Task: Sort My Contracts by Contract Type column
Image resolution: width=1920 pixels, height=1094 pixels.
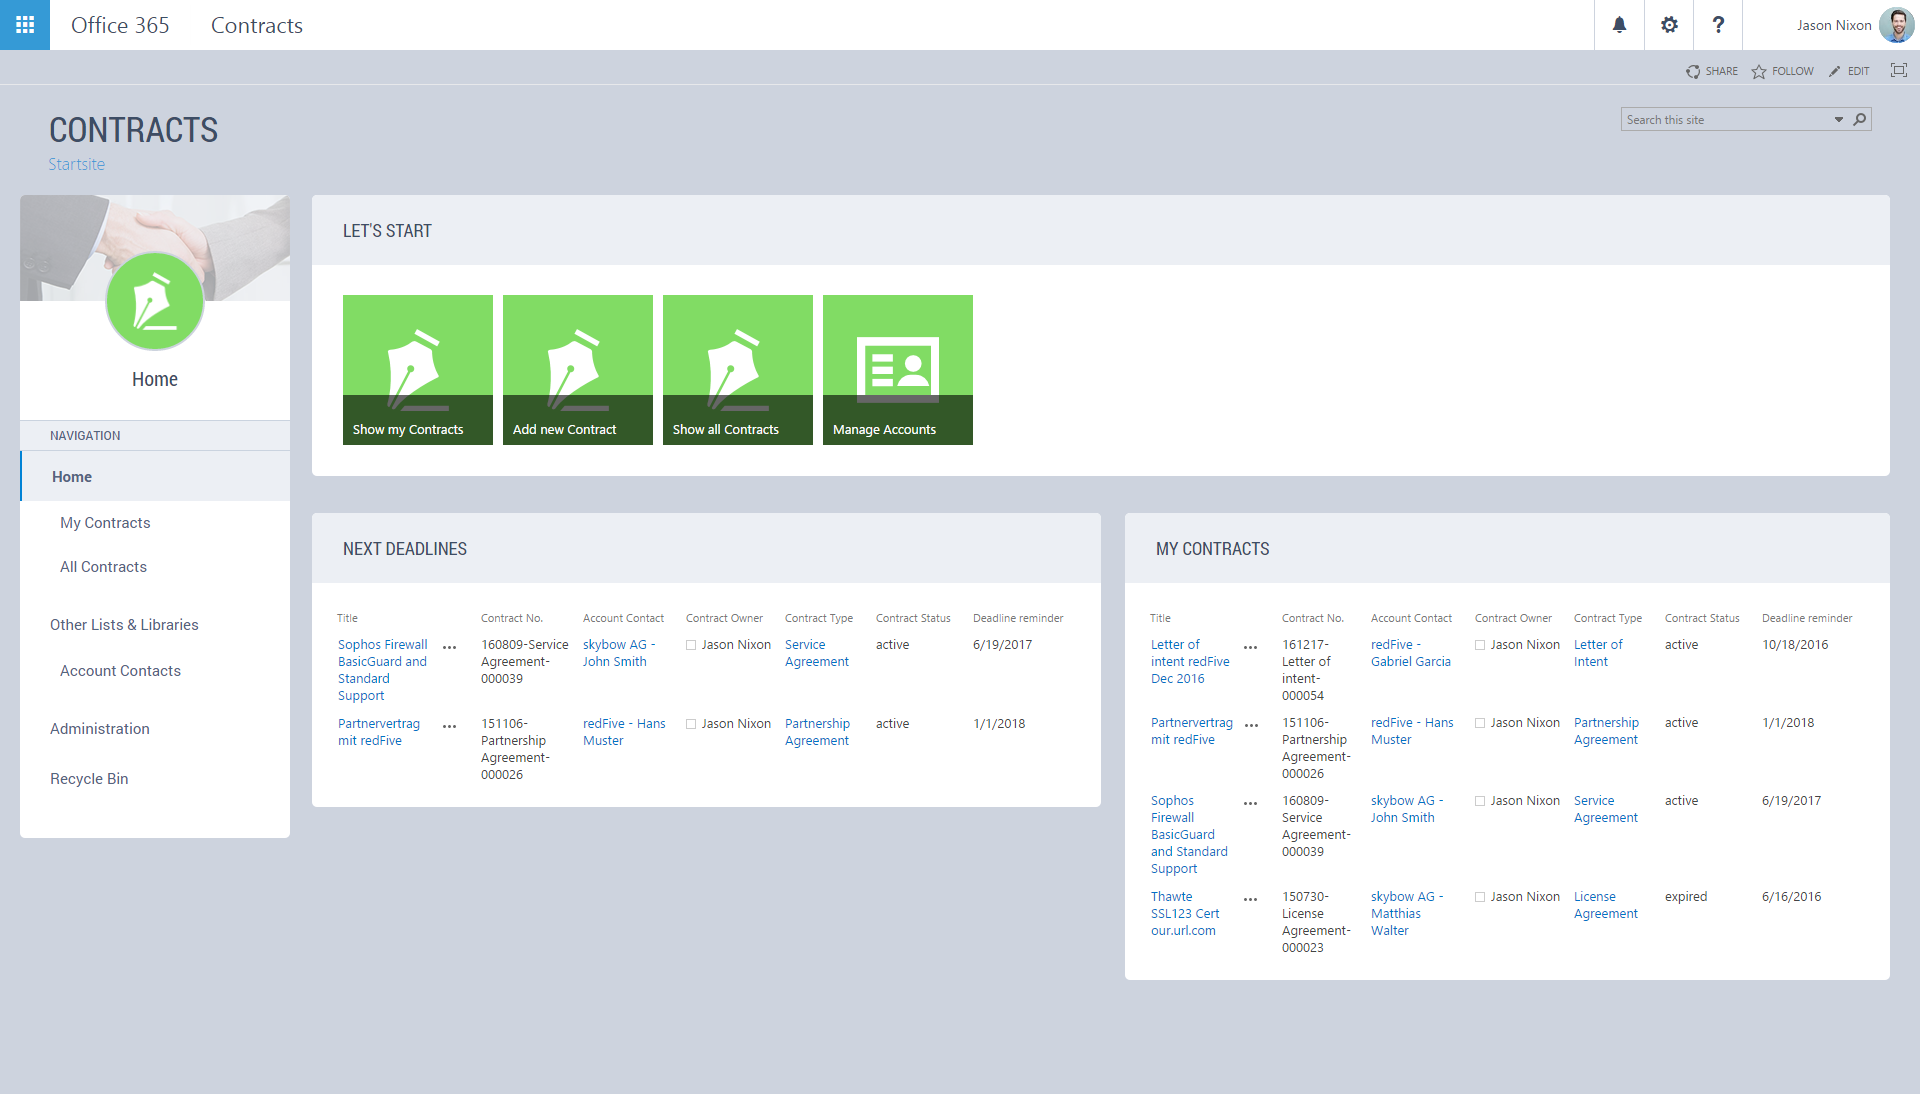Action: 1608,618
